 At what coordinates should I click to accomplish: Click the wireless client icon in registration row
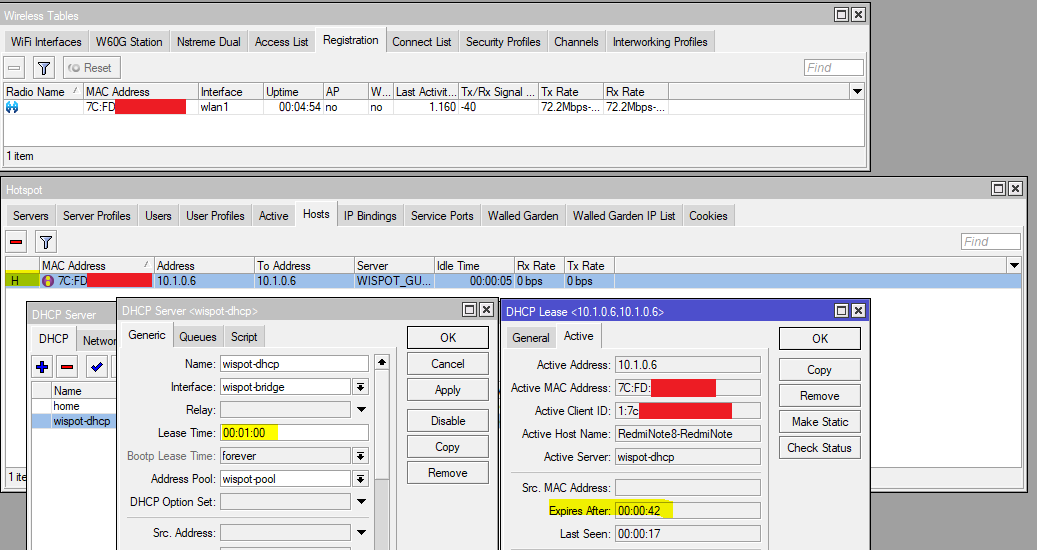(12, 107)
